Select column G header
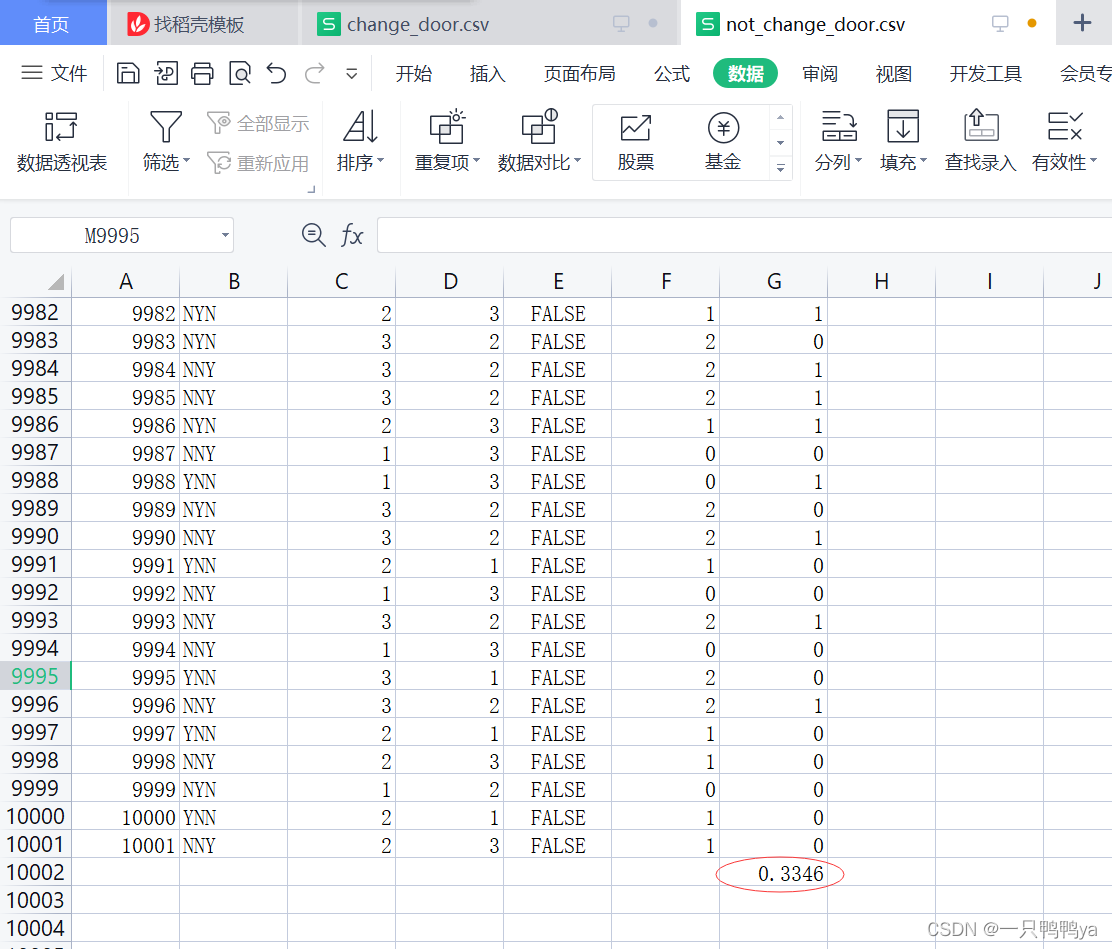This screenshot has height=949, width=1112. point(774,282)
